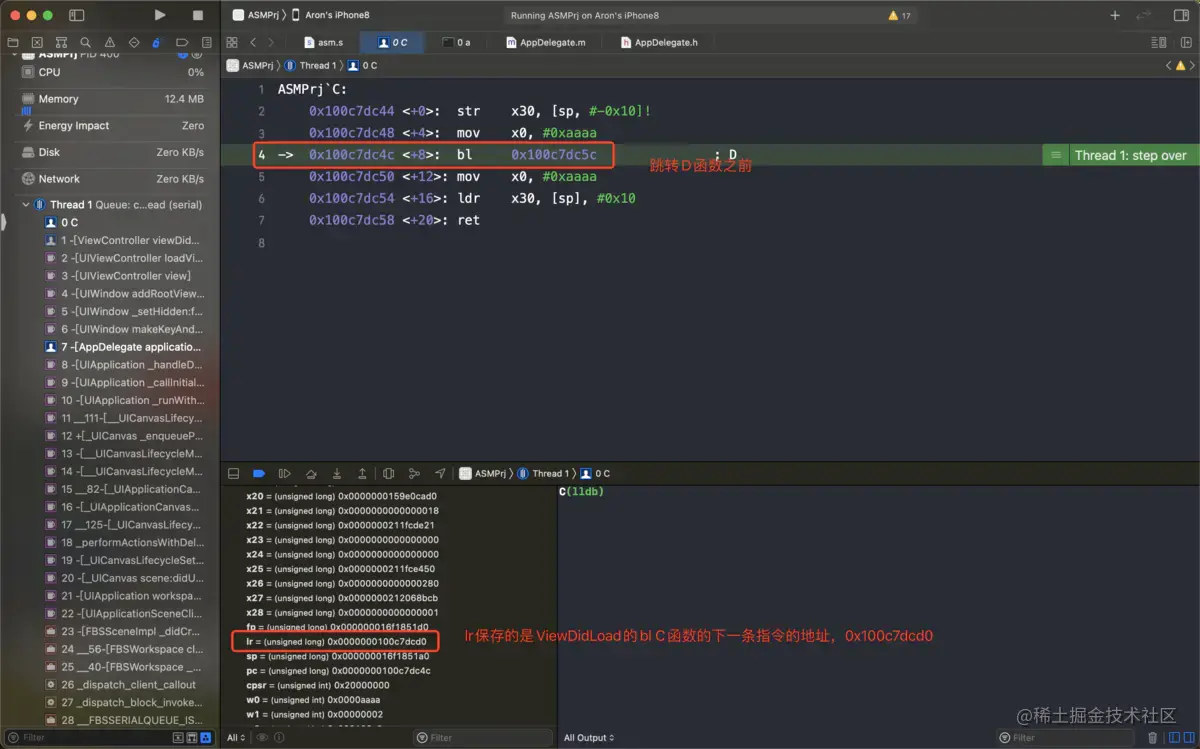Open the Issue navigator warning icon

109,43
